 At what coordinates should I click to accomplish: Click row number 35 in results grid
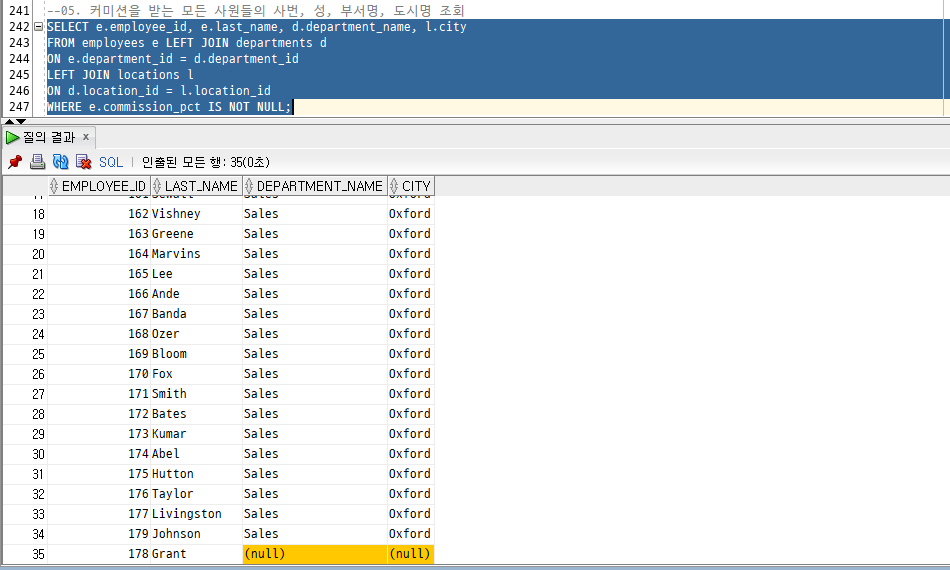pyautogui.click(x=25, y=554)
